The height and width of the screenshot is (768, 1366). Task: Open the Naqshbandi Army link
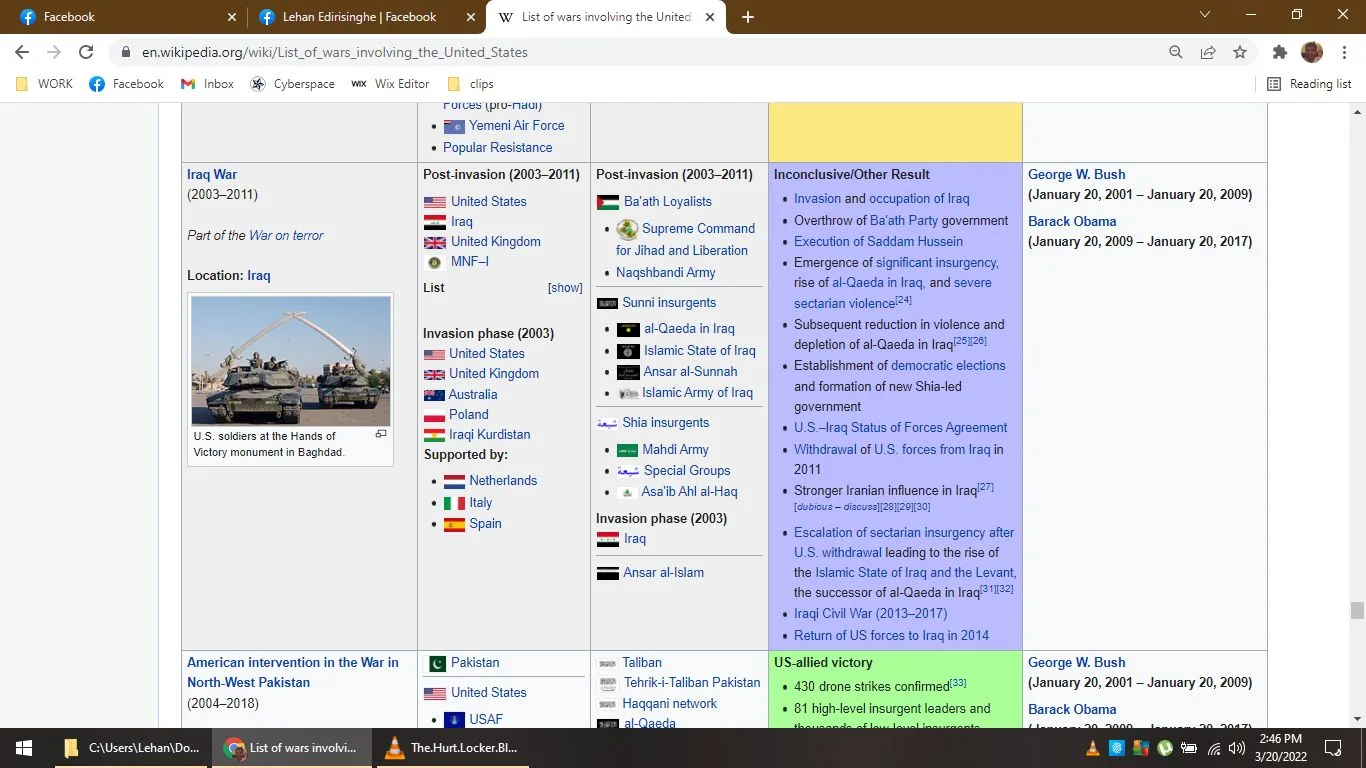coord(665,272)
